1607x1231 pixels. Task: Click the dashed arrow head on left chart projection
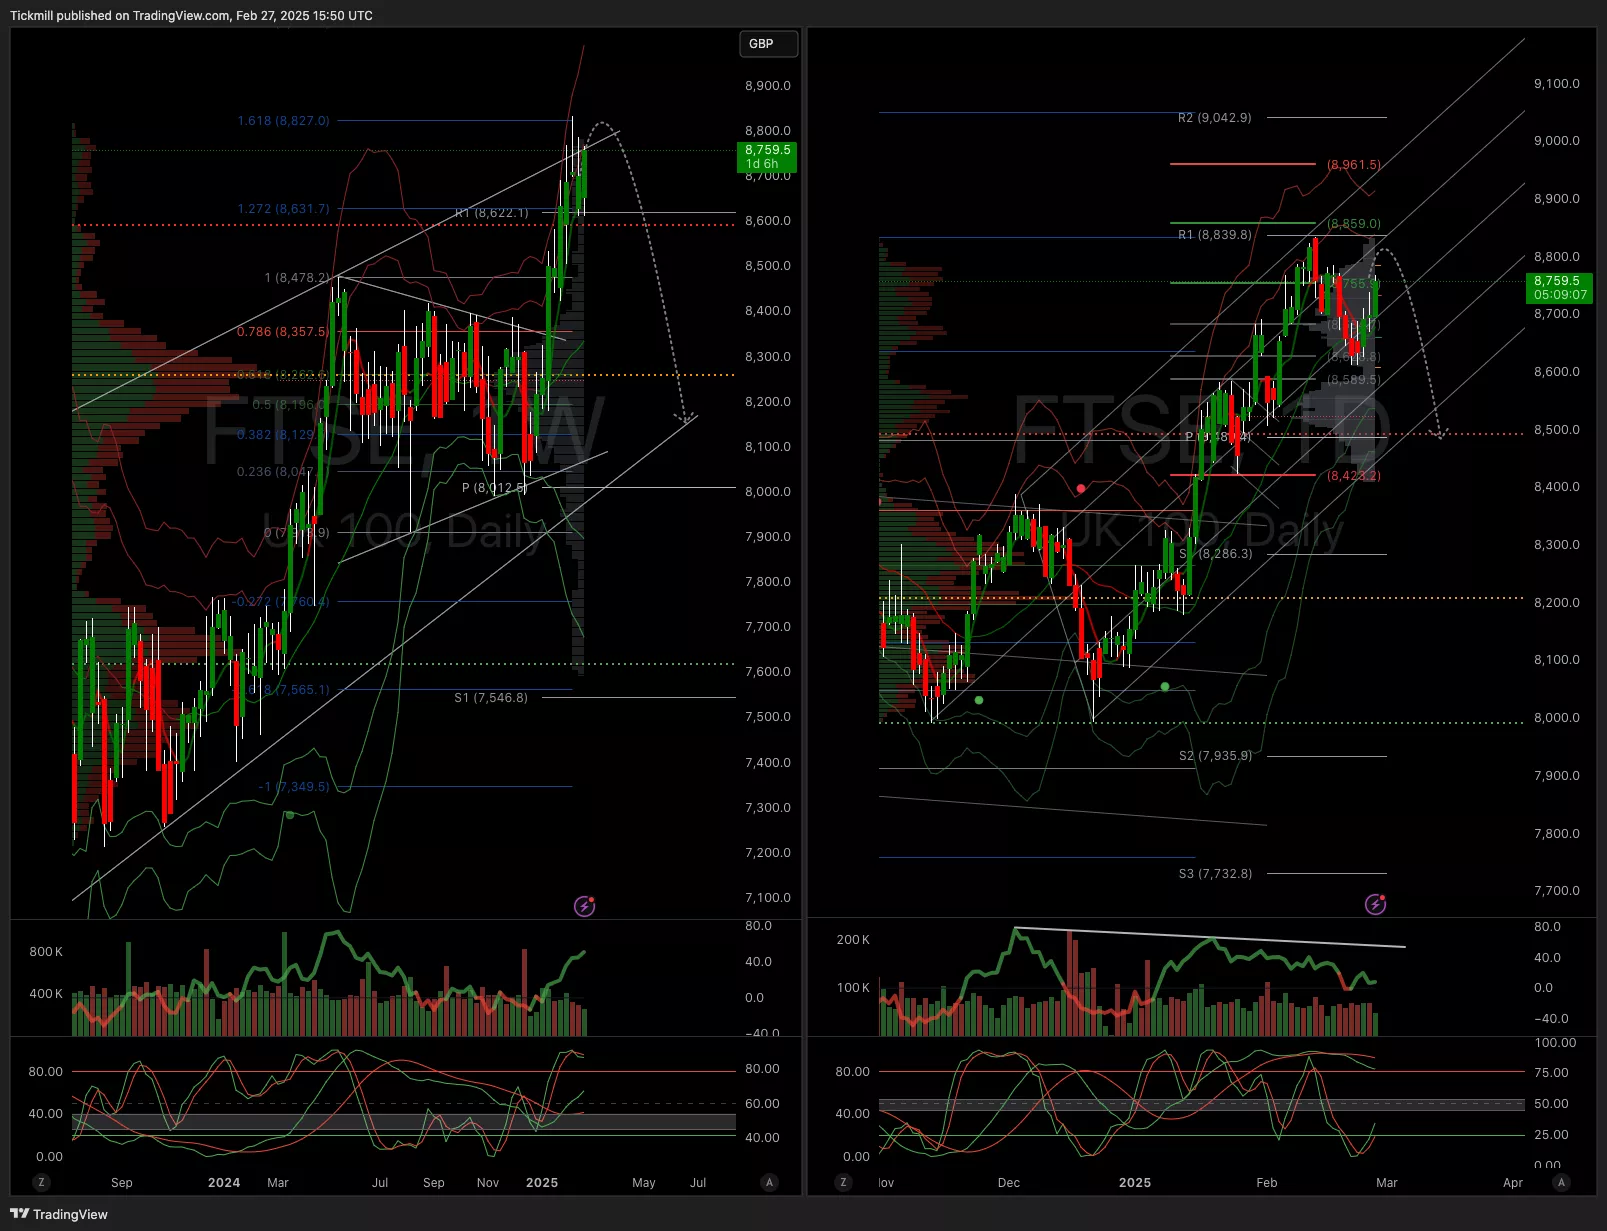685,416
